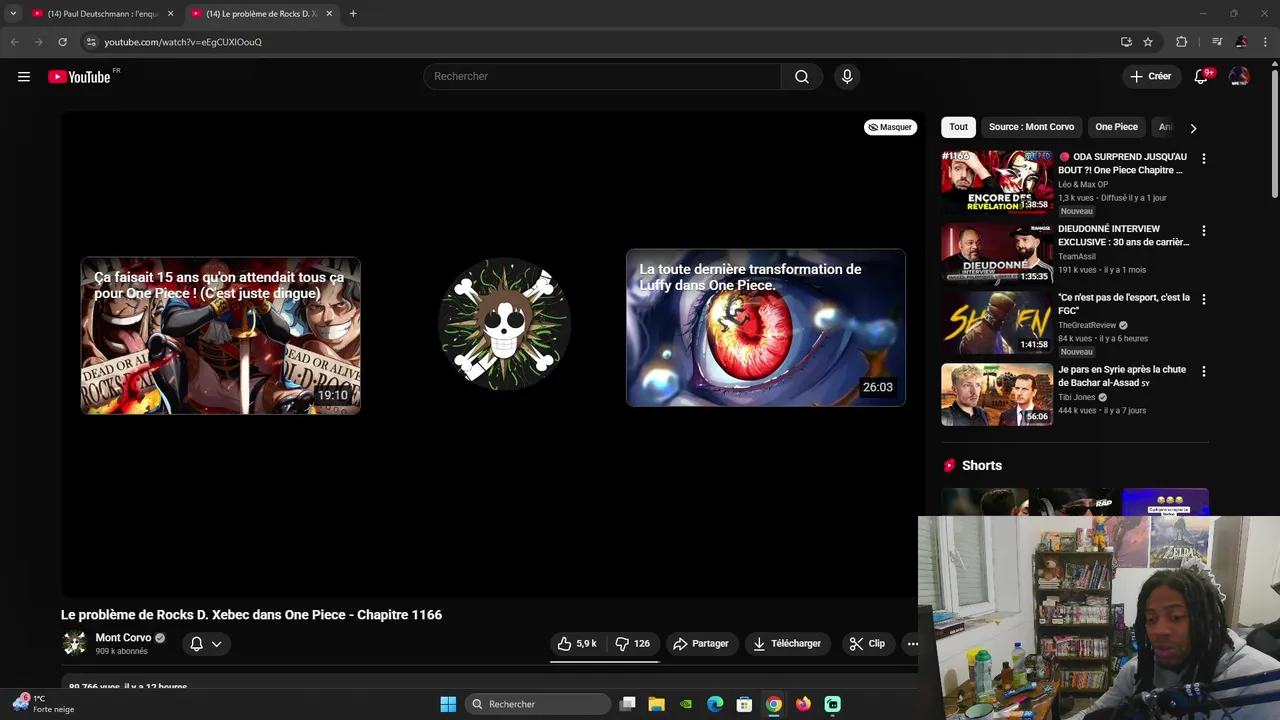The image size is (1280, 720).
Task: Launch Firefox from taskbar
Action: point(803,704)
